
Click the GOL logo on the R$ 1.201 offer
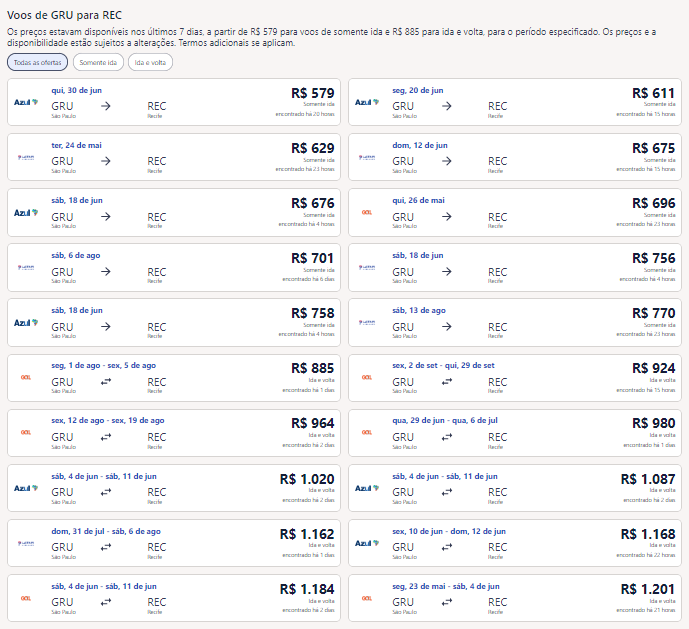click(367, 598)
